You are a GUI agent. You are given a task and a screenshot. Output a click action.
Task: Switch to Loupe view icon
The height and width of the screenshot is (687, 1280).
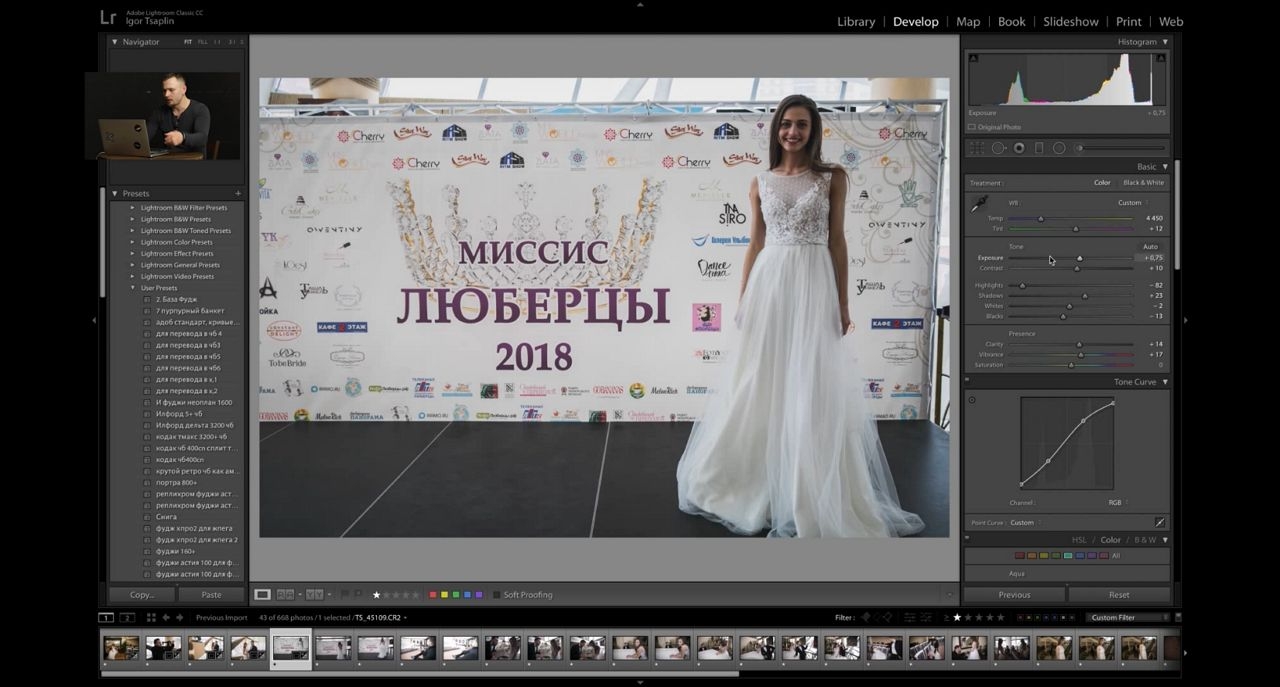(x=262, y=594)
